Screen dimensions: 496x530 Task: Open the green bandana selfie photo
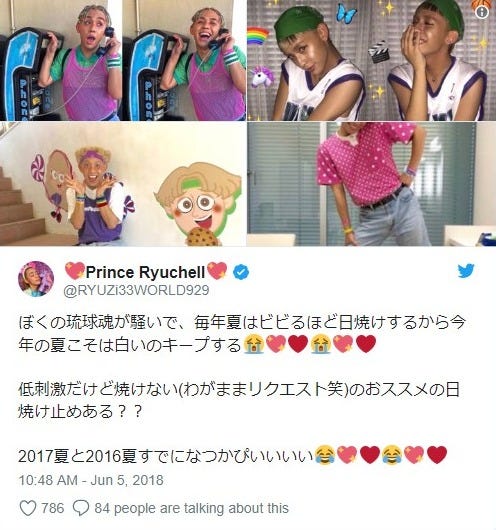pos(372,60)
